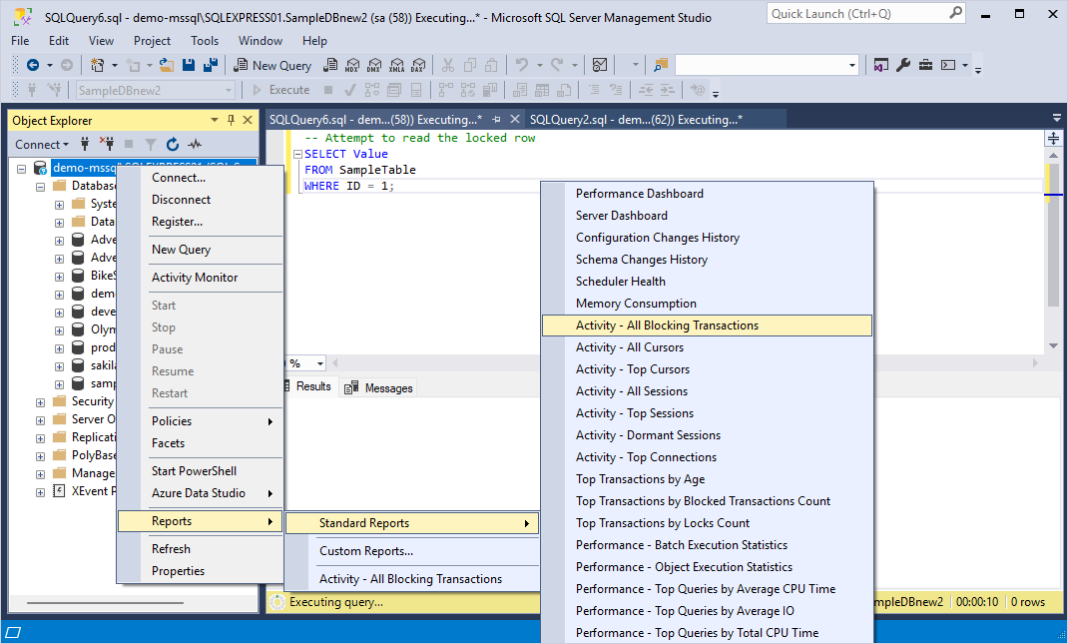The width and height of the screenshot is (1068, 644).
Task: Click the New Query toolbar button
Action: (272, 65)
